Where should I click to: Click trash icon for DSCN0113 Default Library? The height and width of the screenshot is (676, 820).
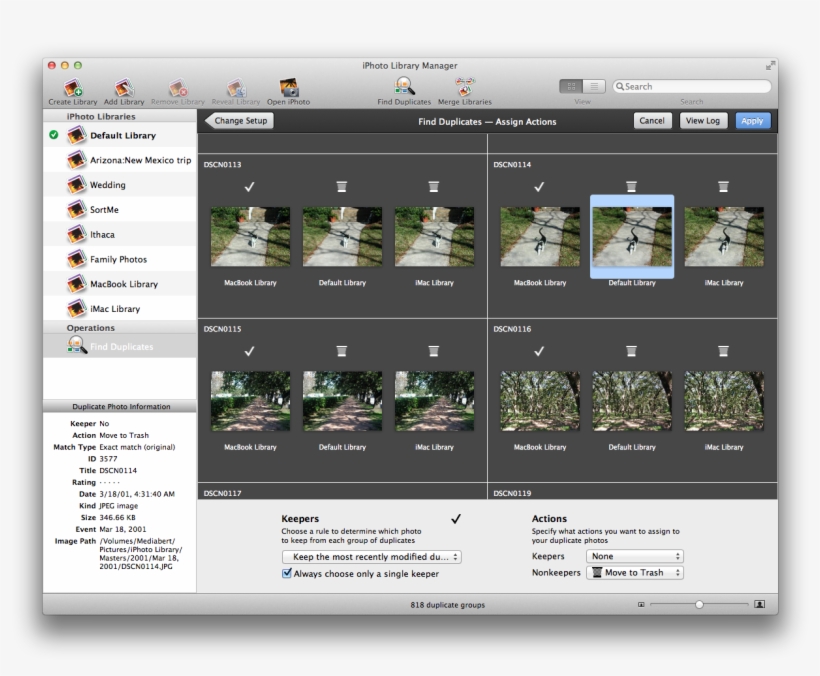click(x=341, y=187)
